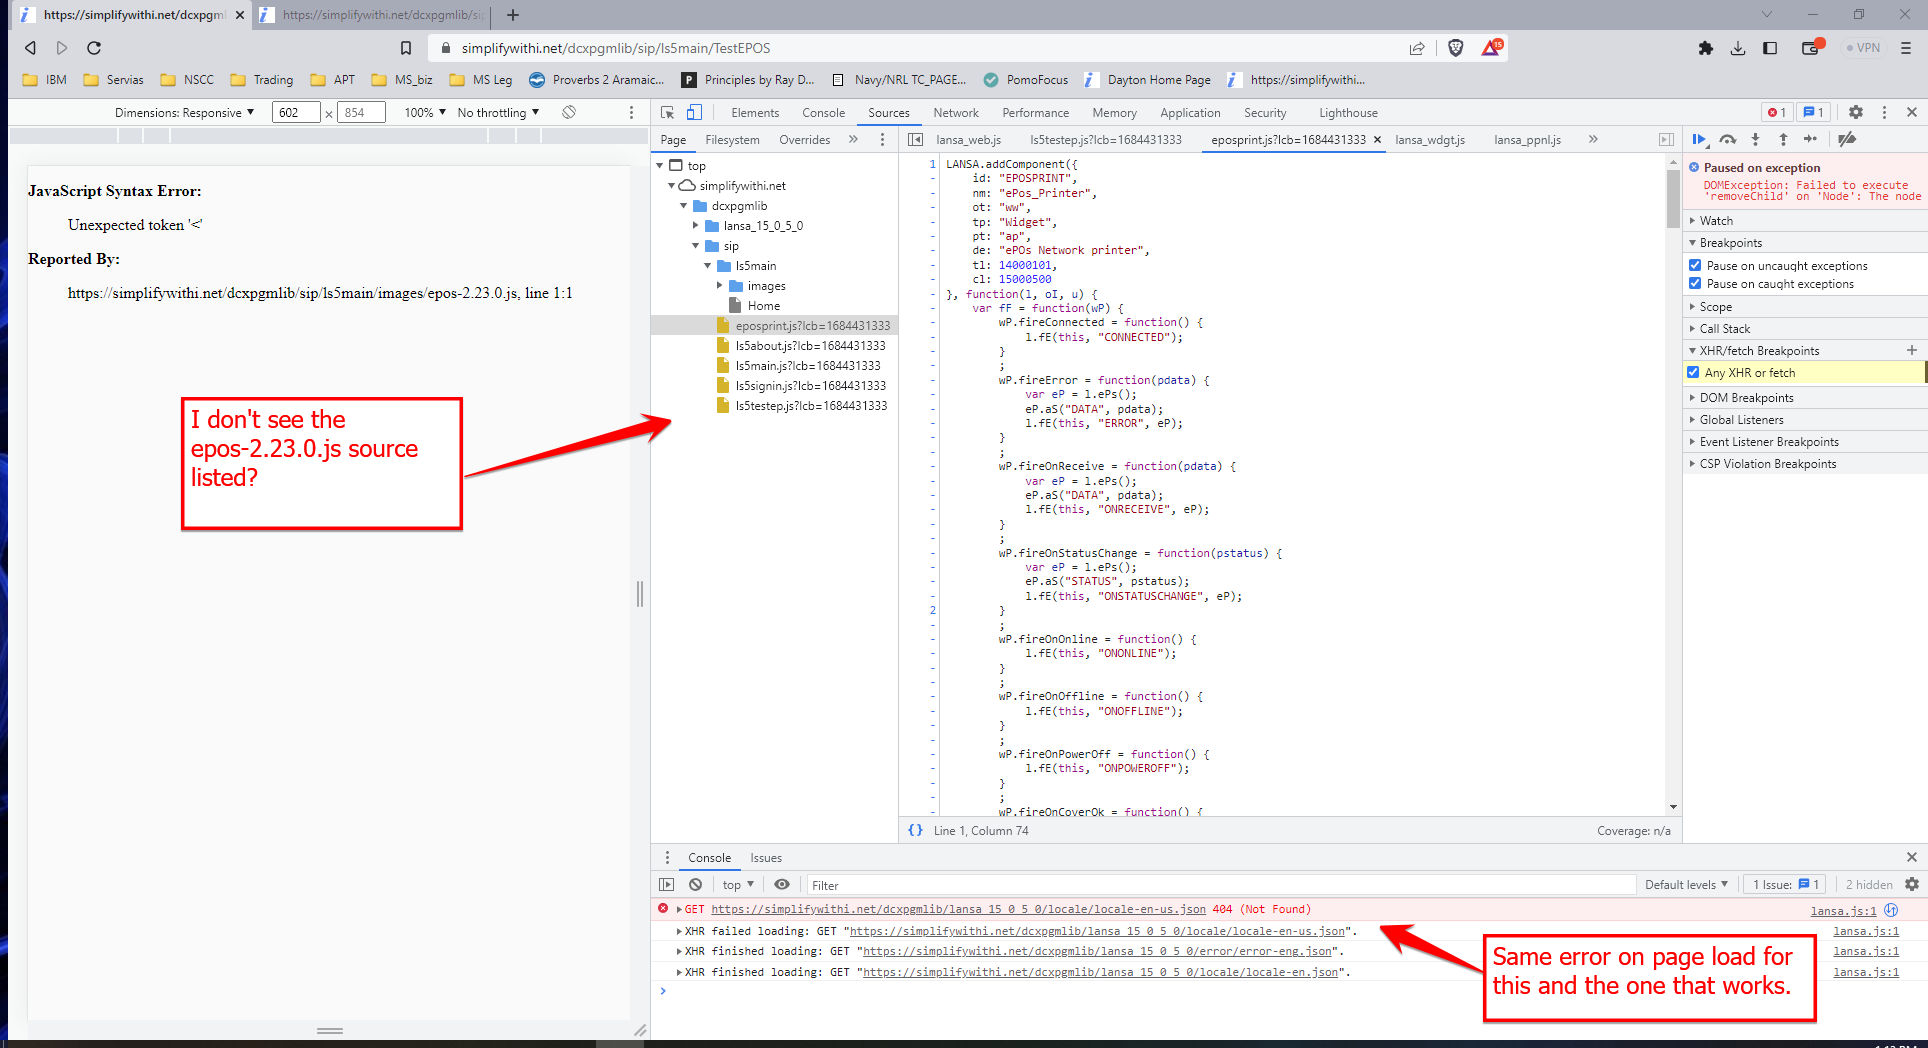The image size is (1928, 1048).
Task: Switch to Issues drawer tab
Action: pyautogui.click(x=766, y=858)
